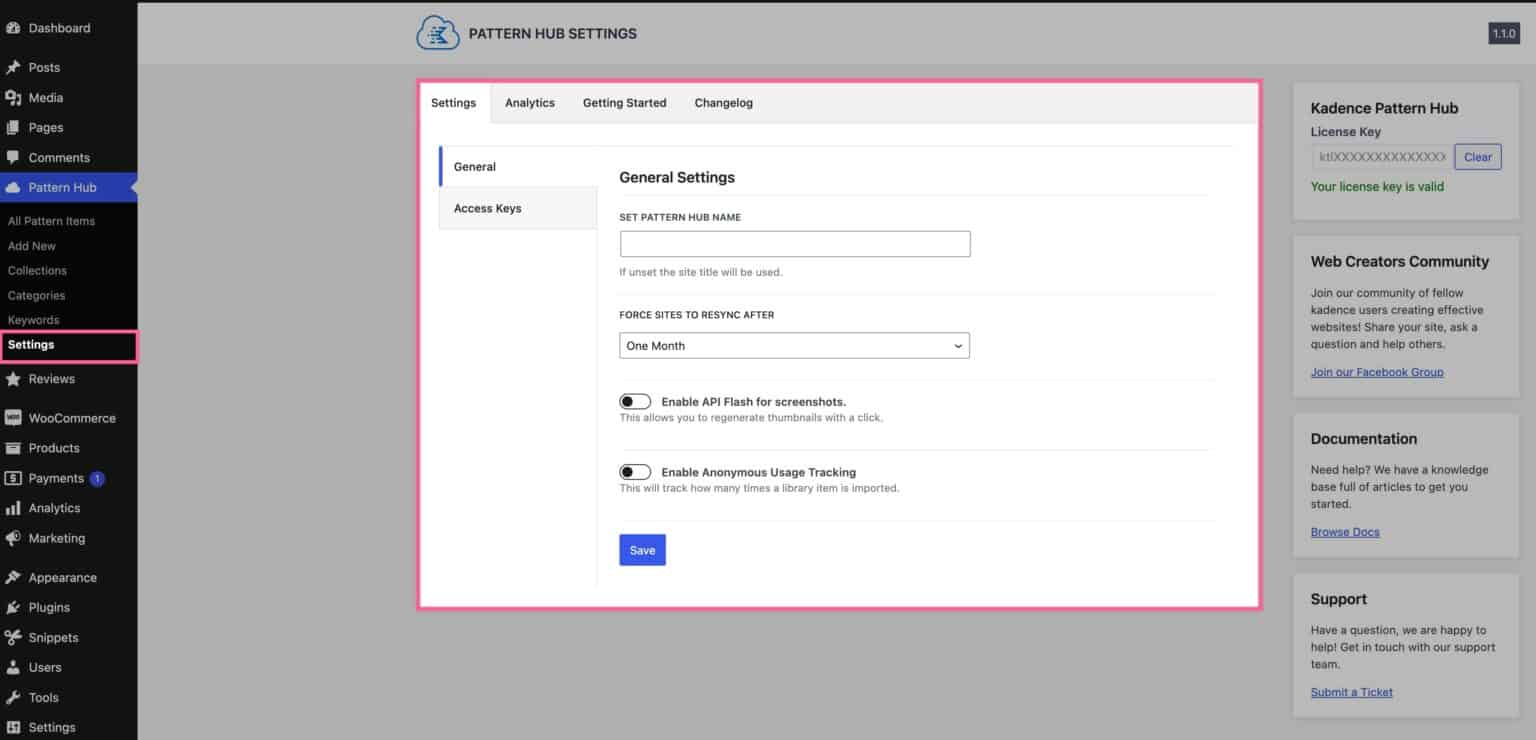1536x740 pixels.
Task: Click the Kadence cloud logo in header
Action: (x=437, y=34)
